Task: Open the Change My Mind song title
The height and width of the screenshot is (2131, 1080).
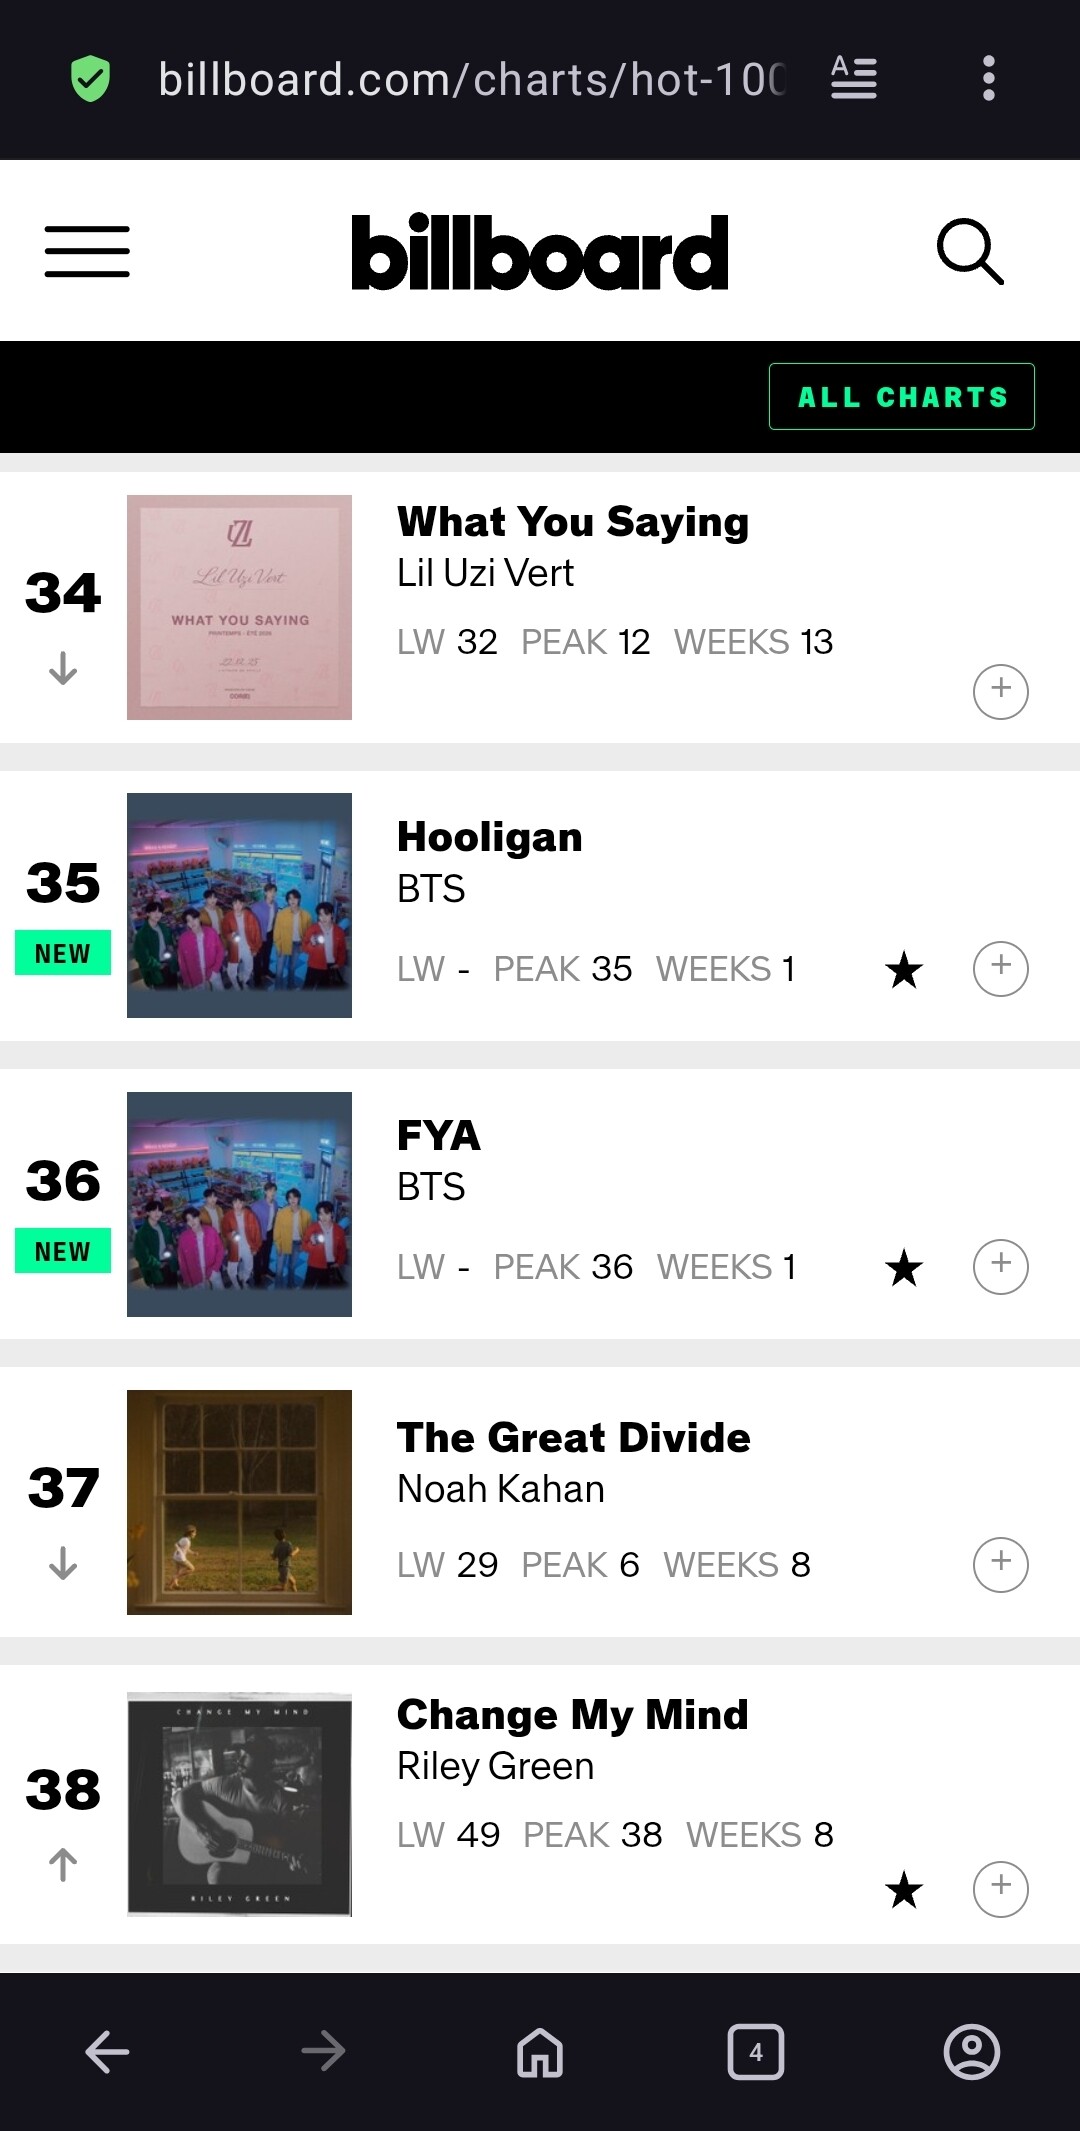Action: [572, 1715]
